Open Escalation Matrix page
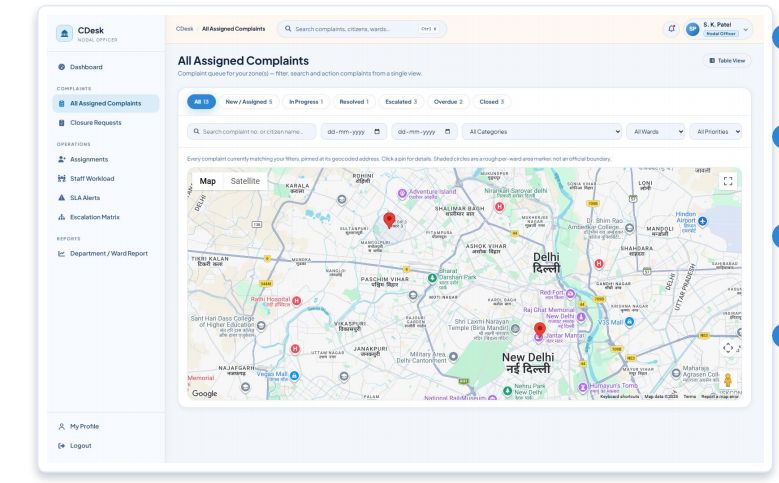779x483 pixels. (x=106, y=217)
